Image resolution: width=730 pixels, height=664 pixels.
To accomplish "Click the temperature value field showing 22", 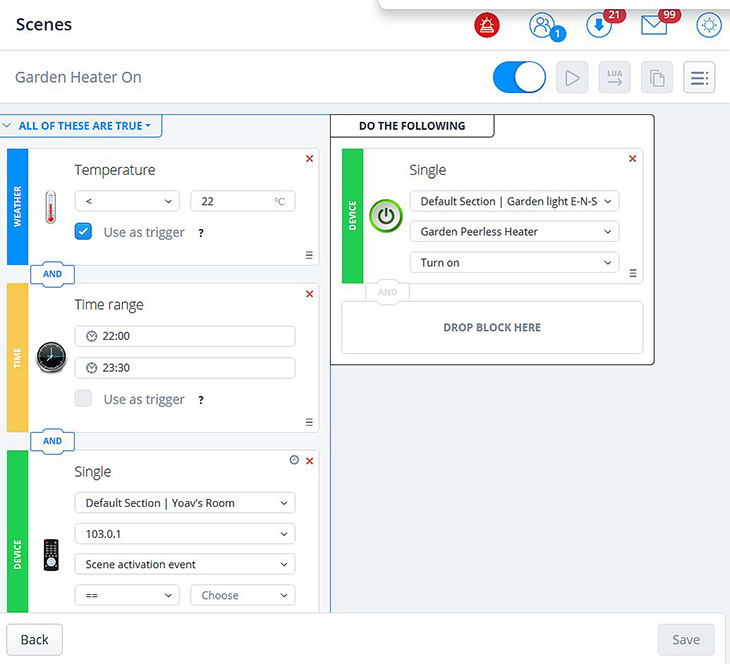I will pyautogui.click(x=243, y=201).
